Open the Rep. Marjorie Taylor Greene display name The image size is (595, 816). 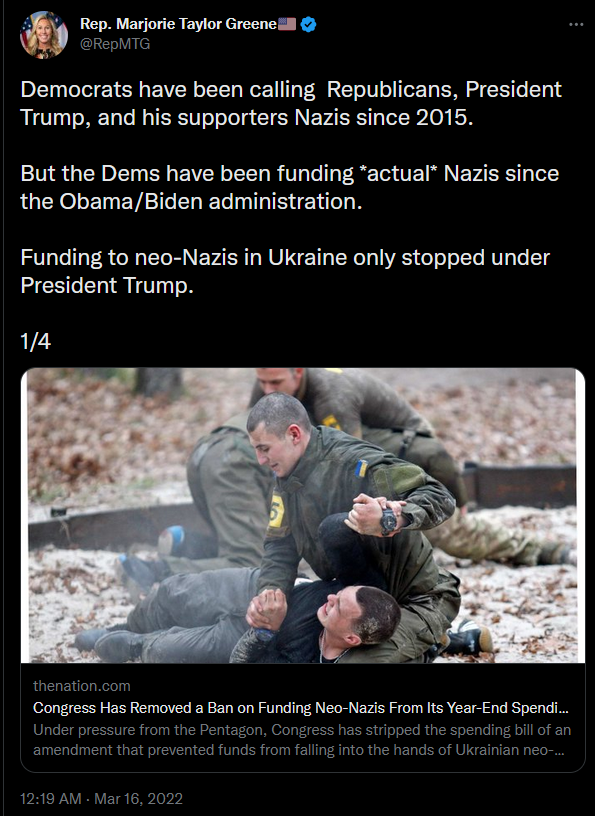[178, 24]
